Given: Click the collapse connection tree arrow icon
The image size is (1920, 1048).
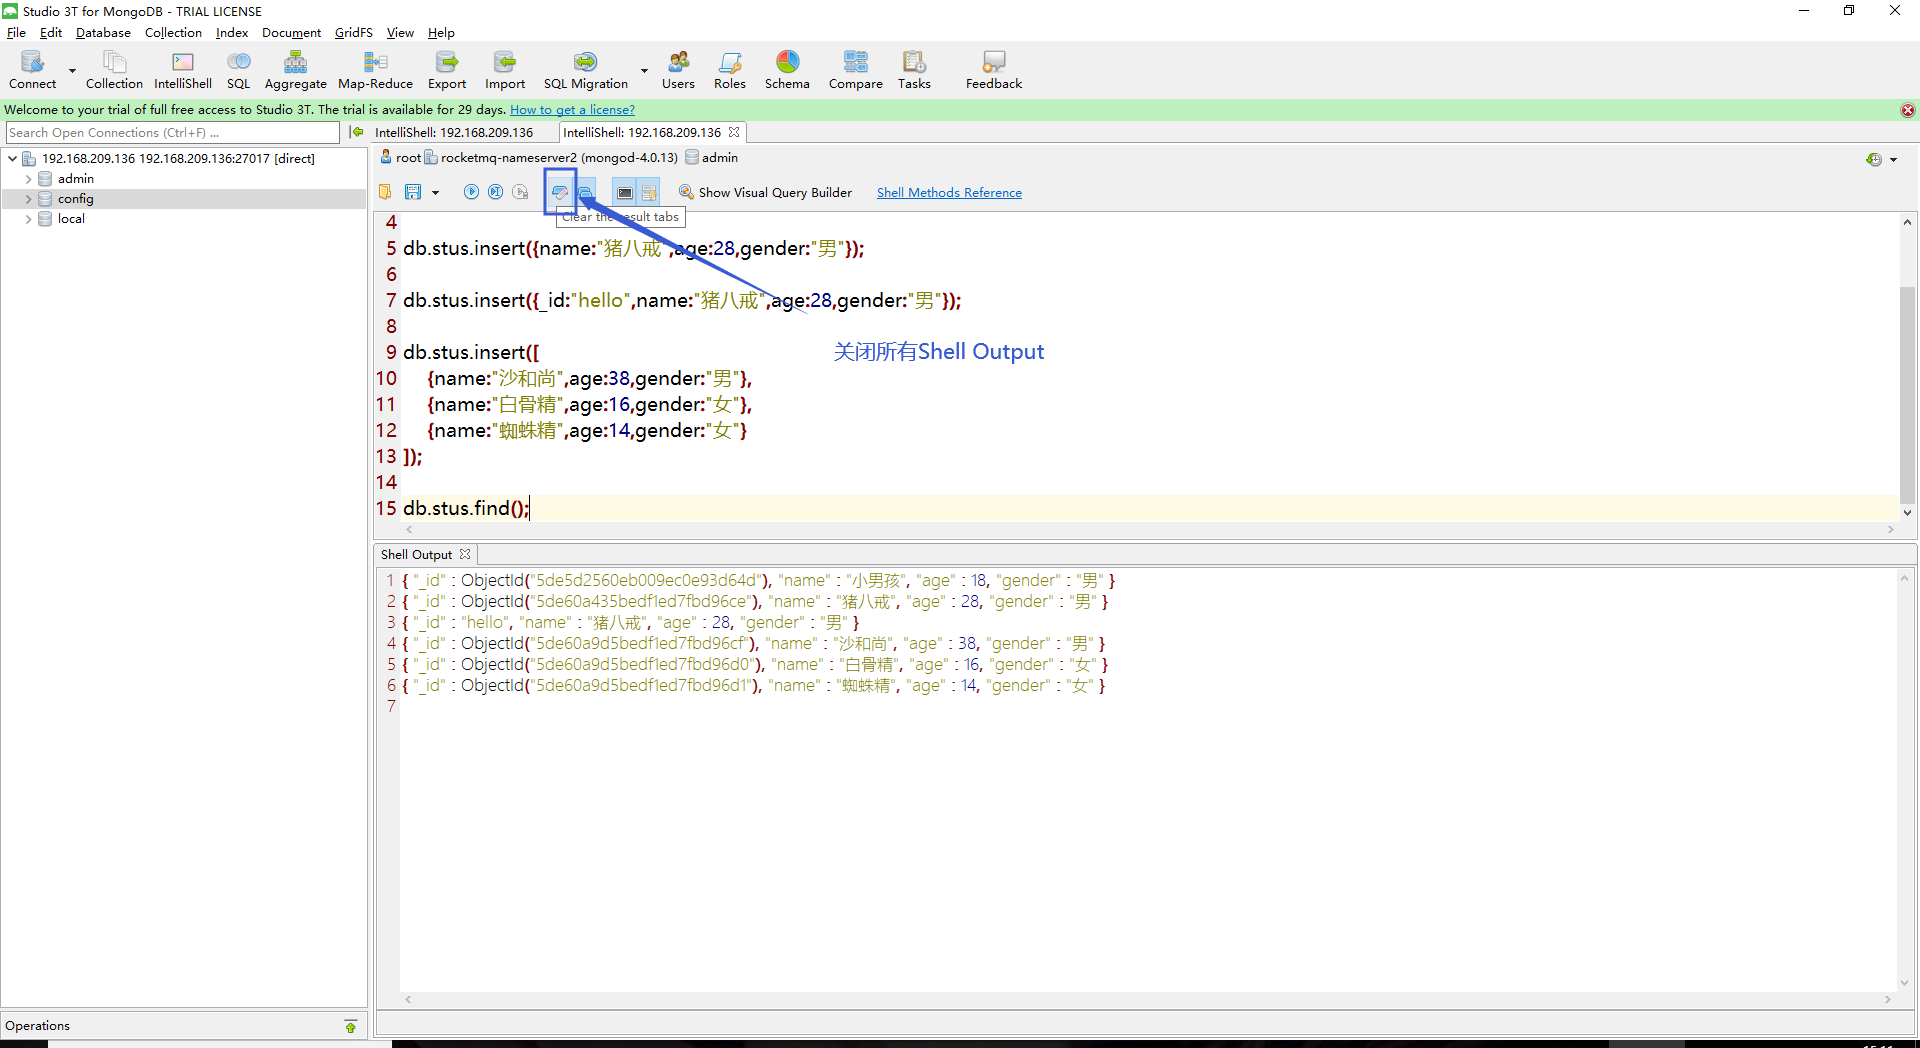Looking at the screenshot, I should (x=357, y=132).
